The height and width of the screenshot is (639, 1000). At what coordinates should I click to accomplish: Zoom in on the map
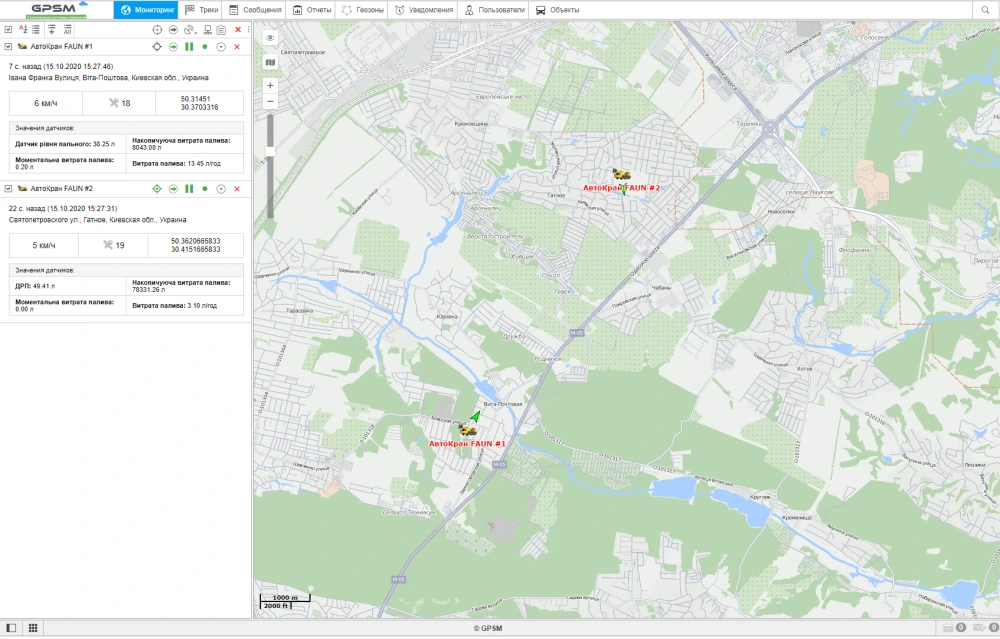[270, 85]
